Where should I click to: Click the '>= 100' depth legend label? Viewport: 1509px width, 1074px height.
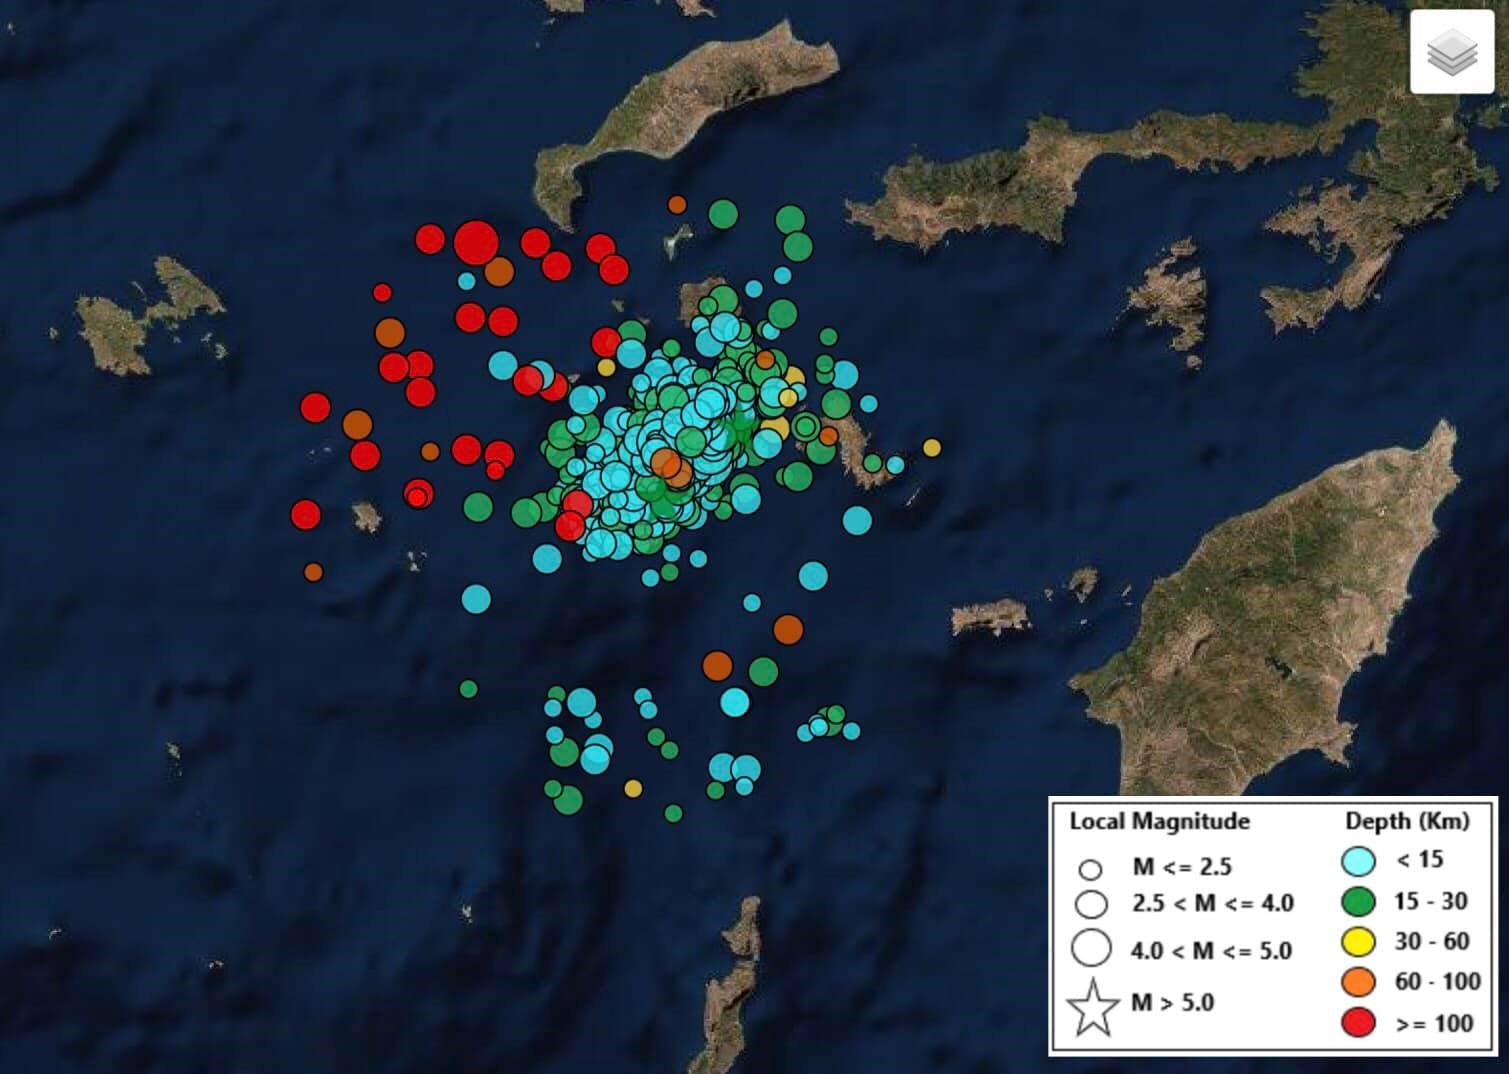tap(1434, 1023)
